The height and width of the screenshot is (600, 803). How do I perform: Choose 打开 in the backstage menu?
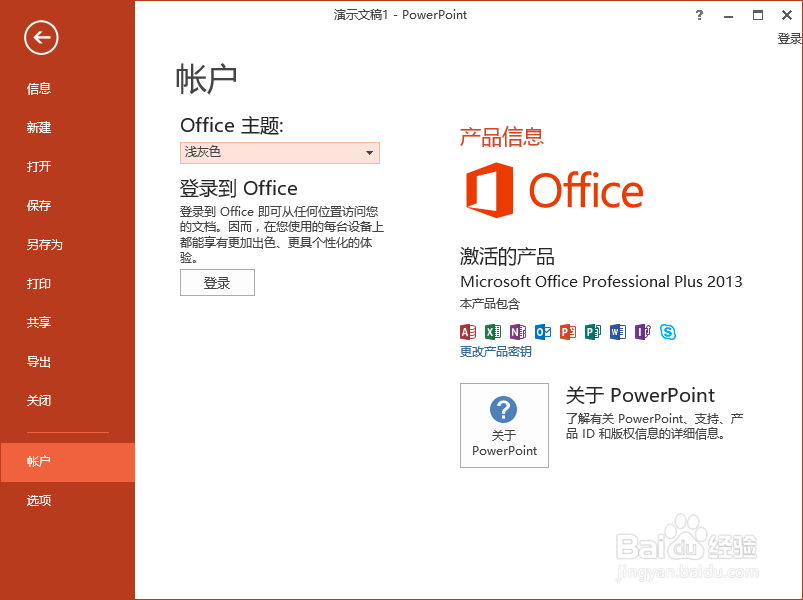point(67,166)
